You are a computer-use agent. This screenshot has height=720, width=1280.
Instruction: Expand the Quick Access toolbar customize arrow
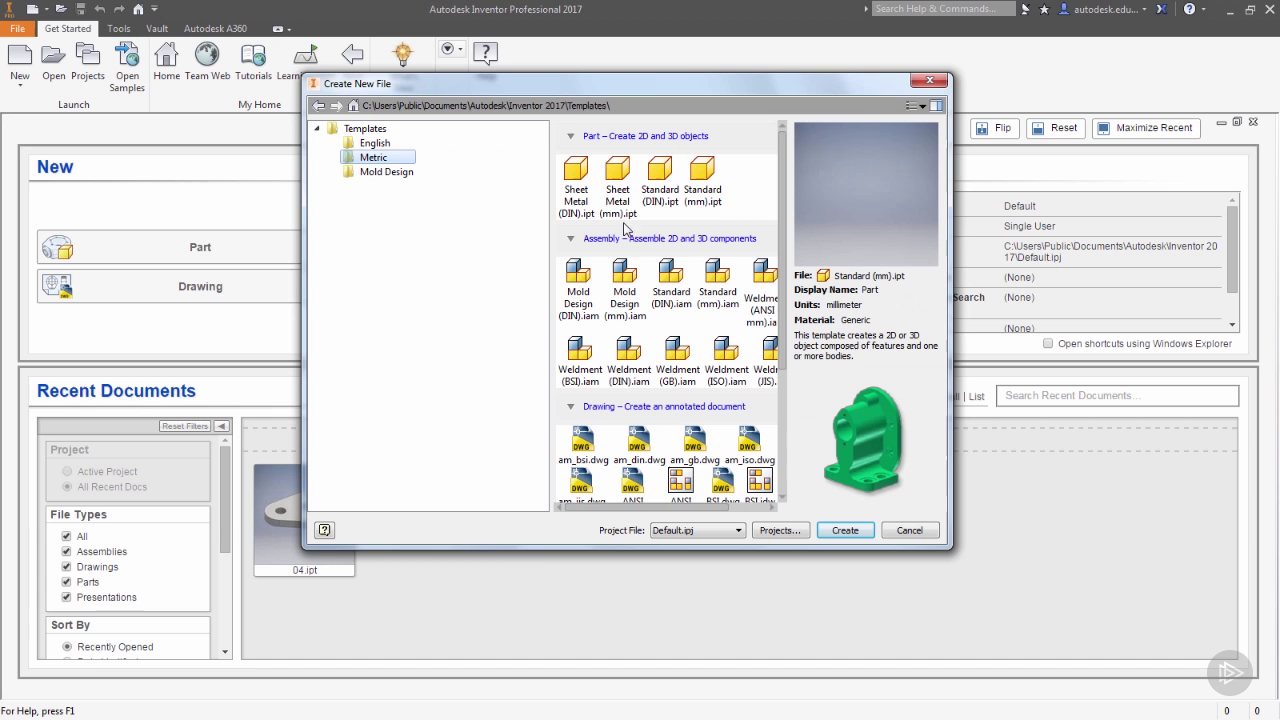tap(154, 9)
